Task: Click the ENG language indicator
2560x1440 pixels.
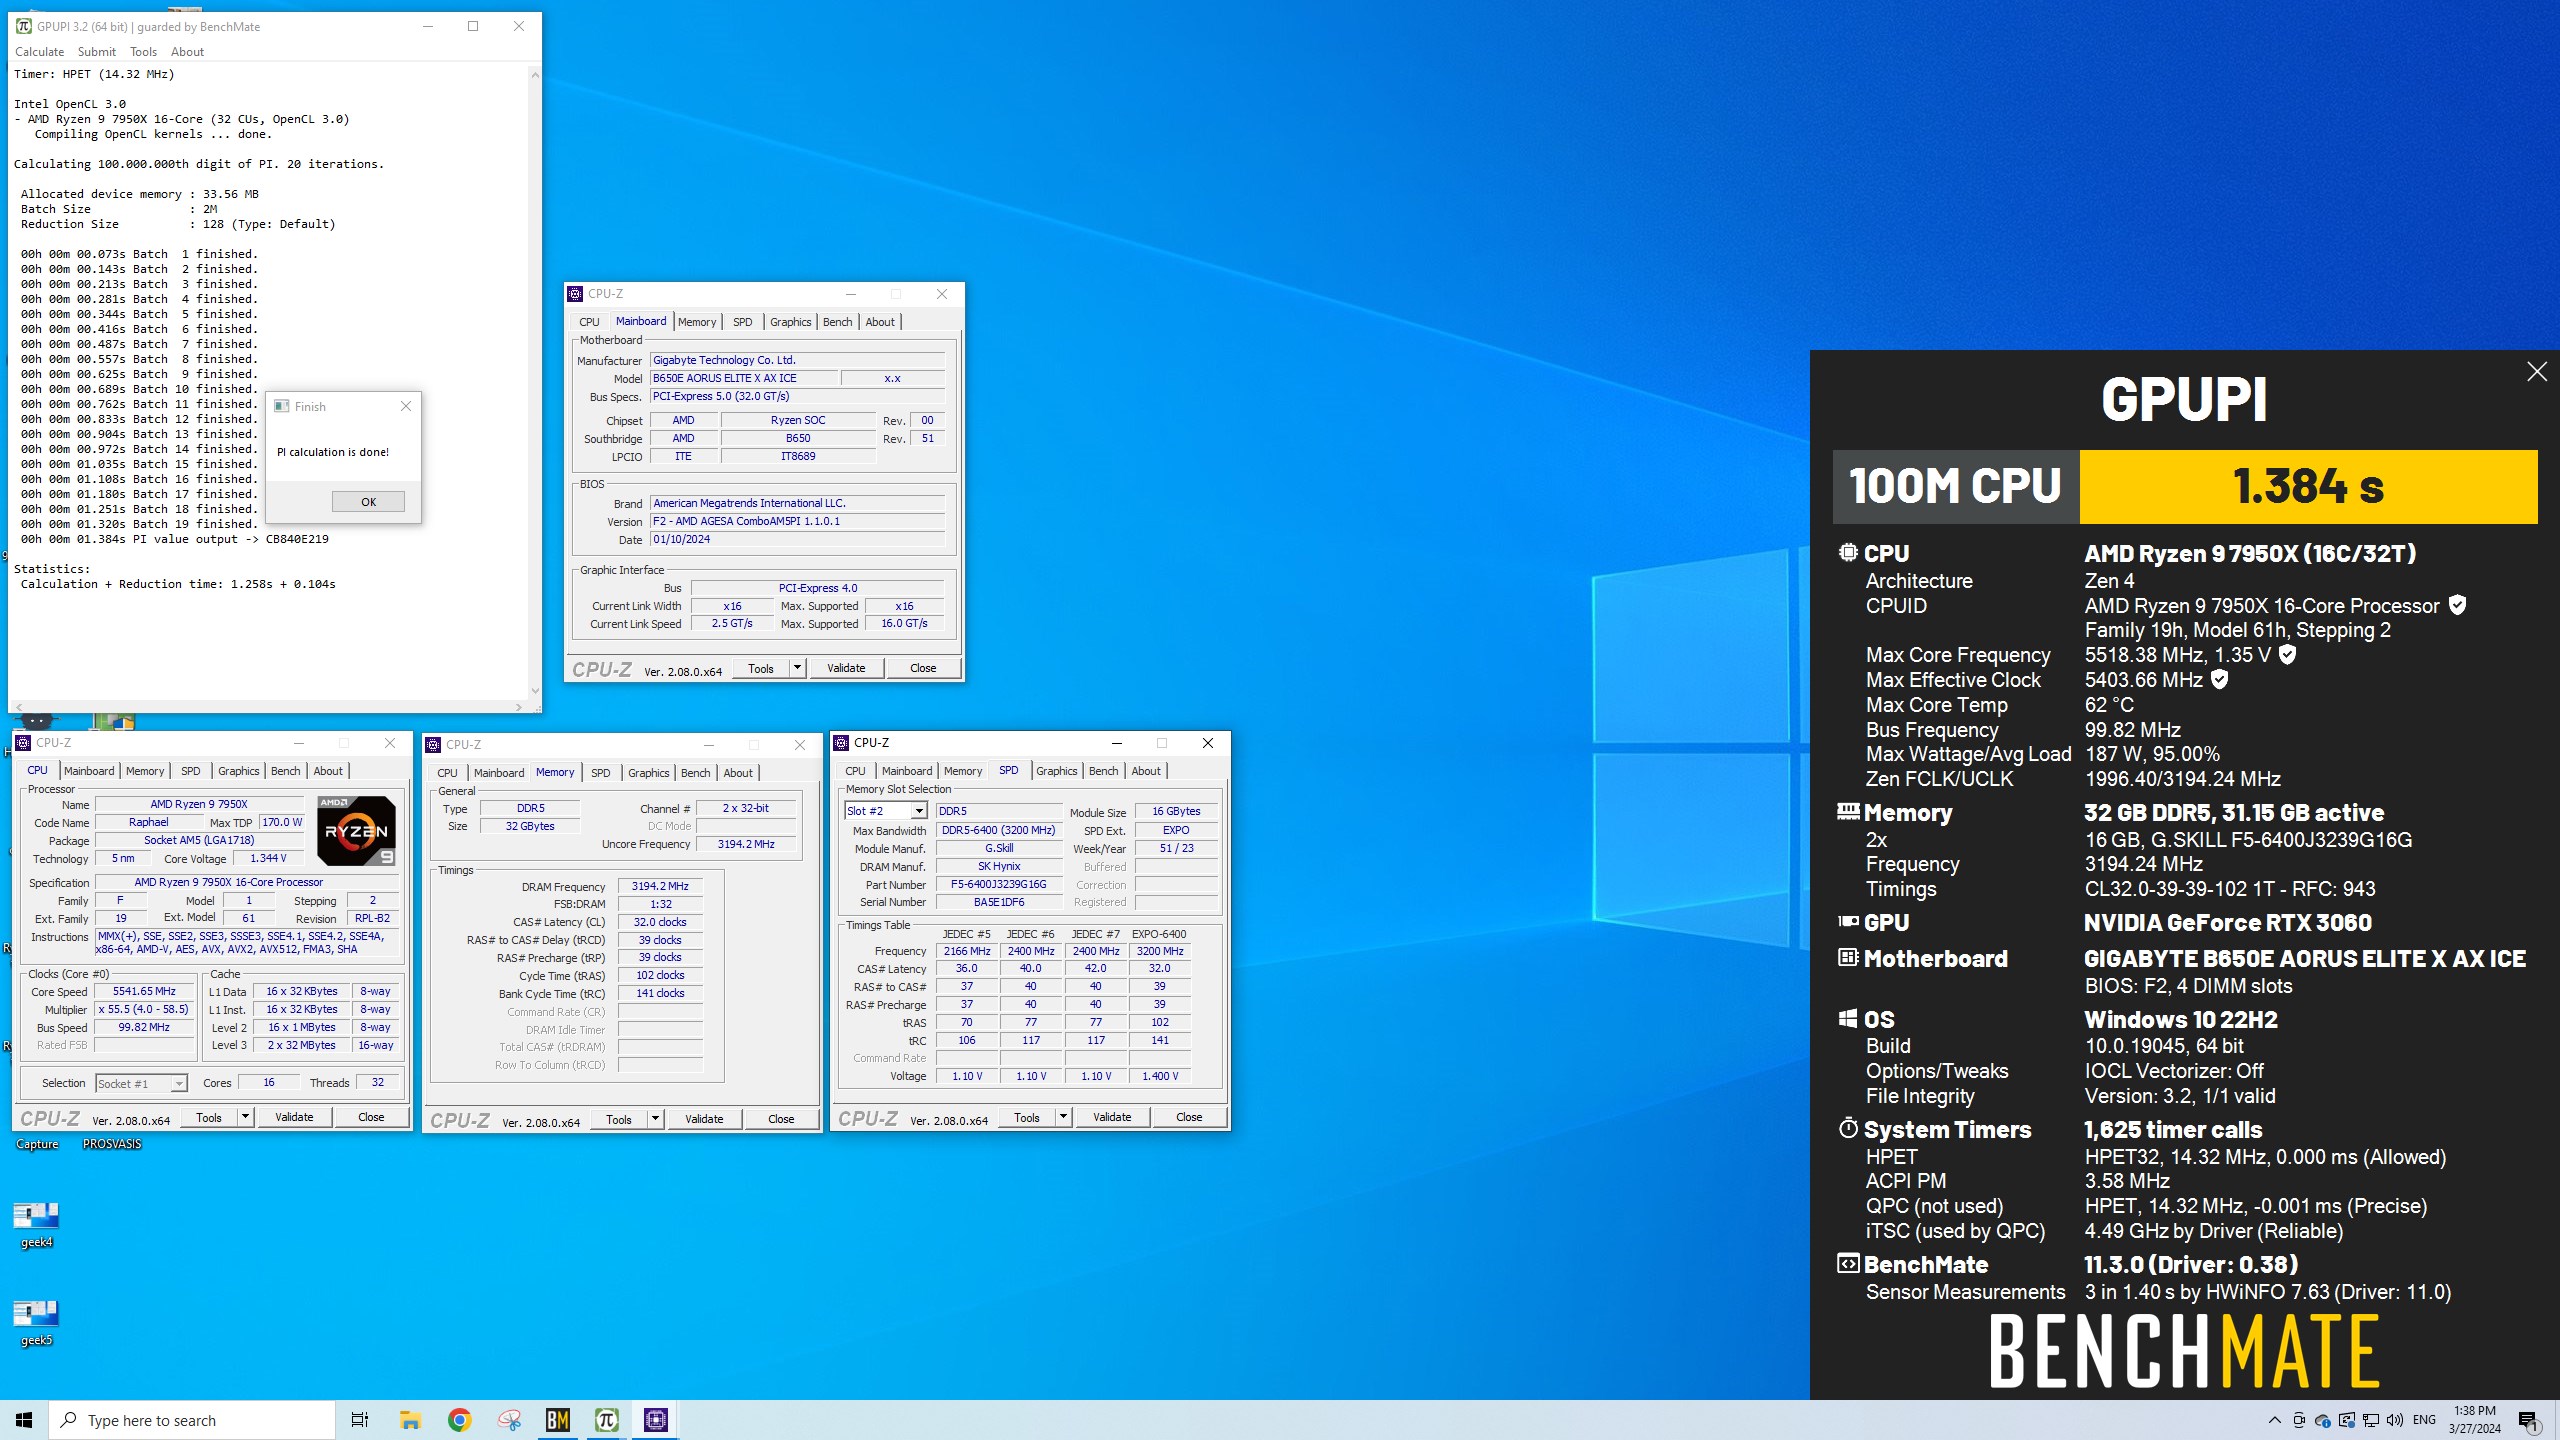Action: pyautogui.click(x=2424, y=1420)
